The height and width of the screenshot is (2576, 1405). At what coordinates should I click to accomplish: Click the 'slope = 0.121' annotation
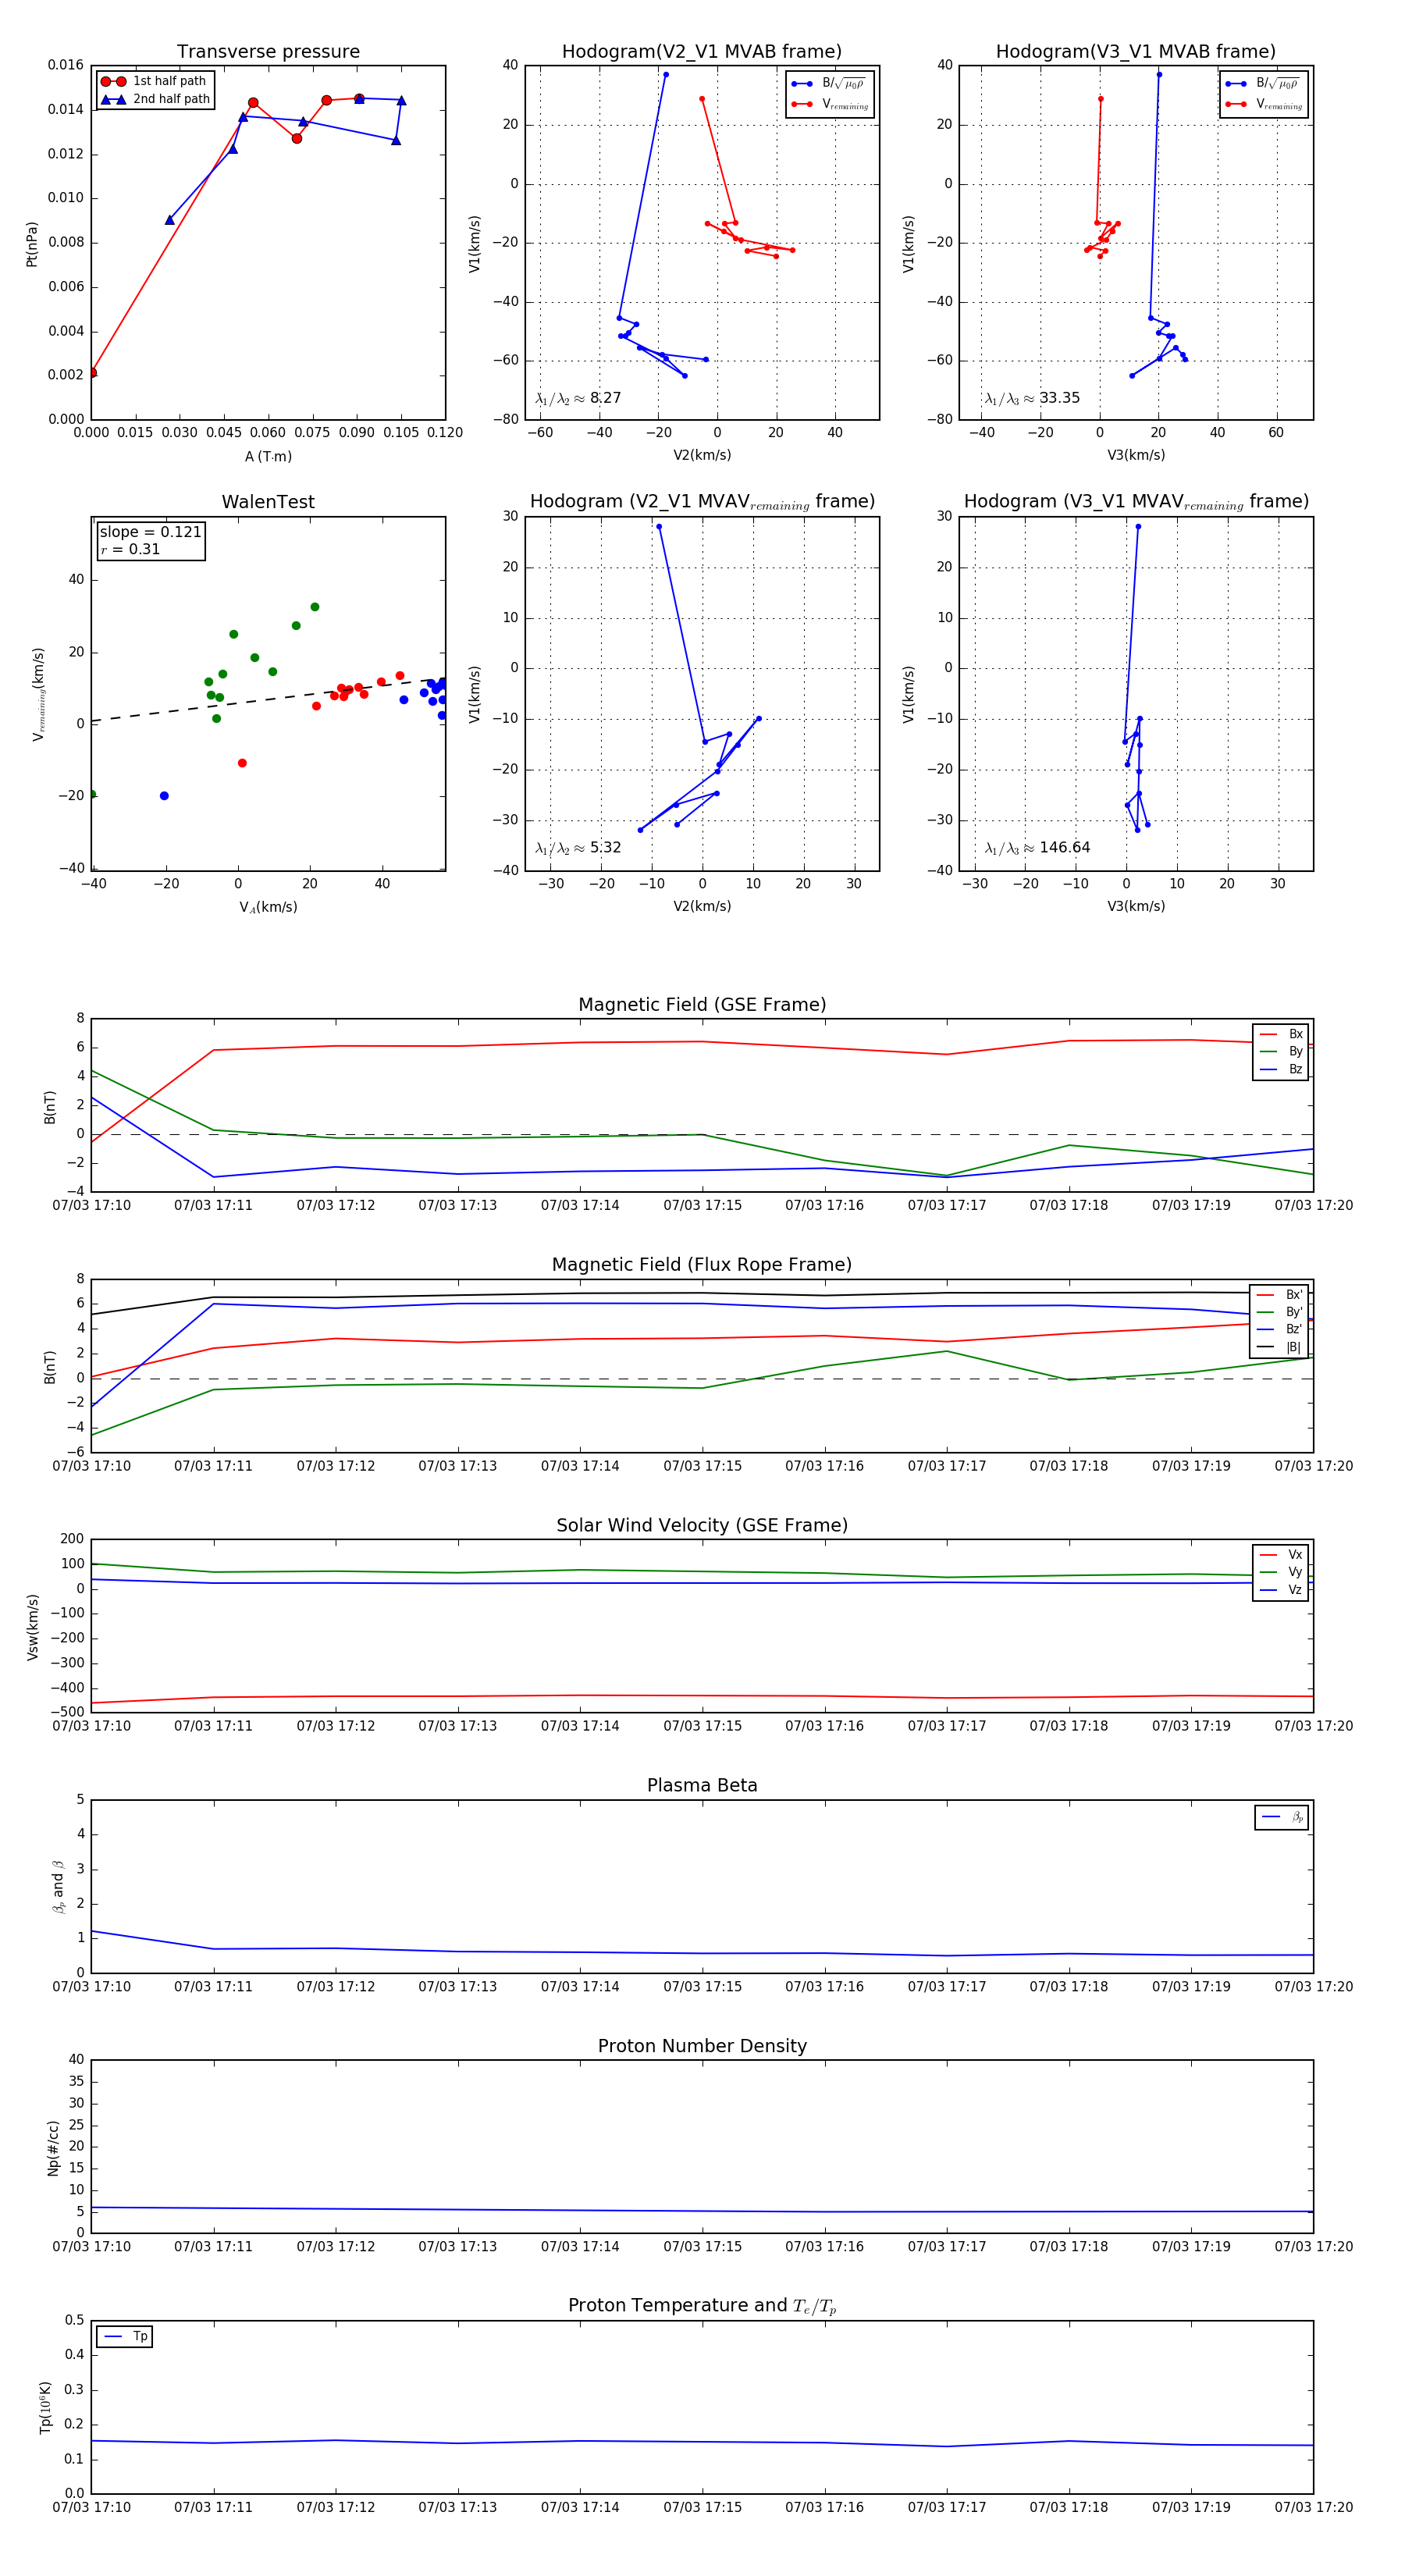pos(150,532)
